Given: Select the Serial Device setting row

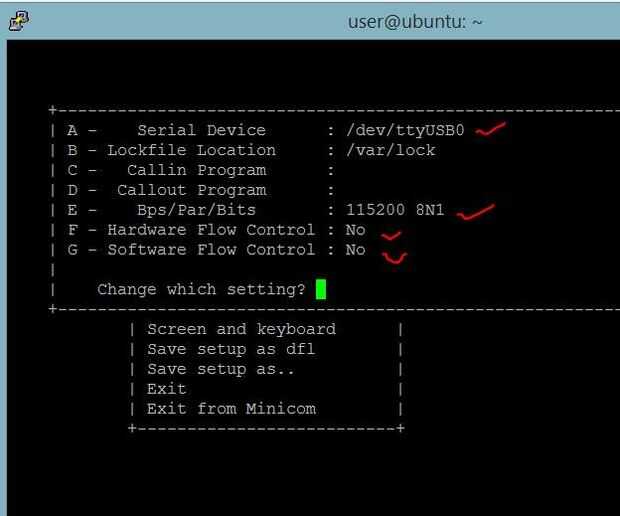Looking at the screenshot, I should coord(201,130).
